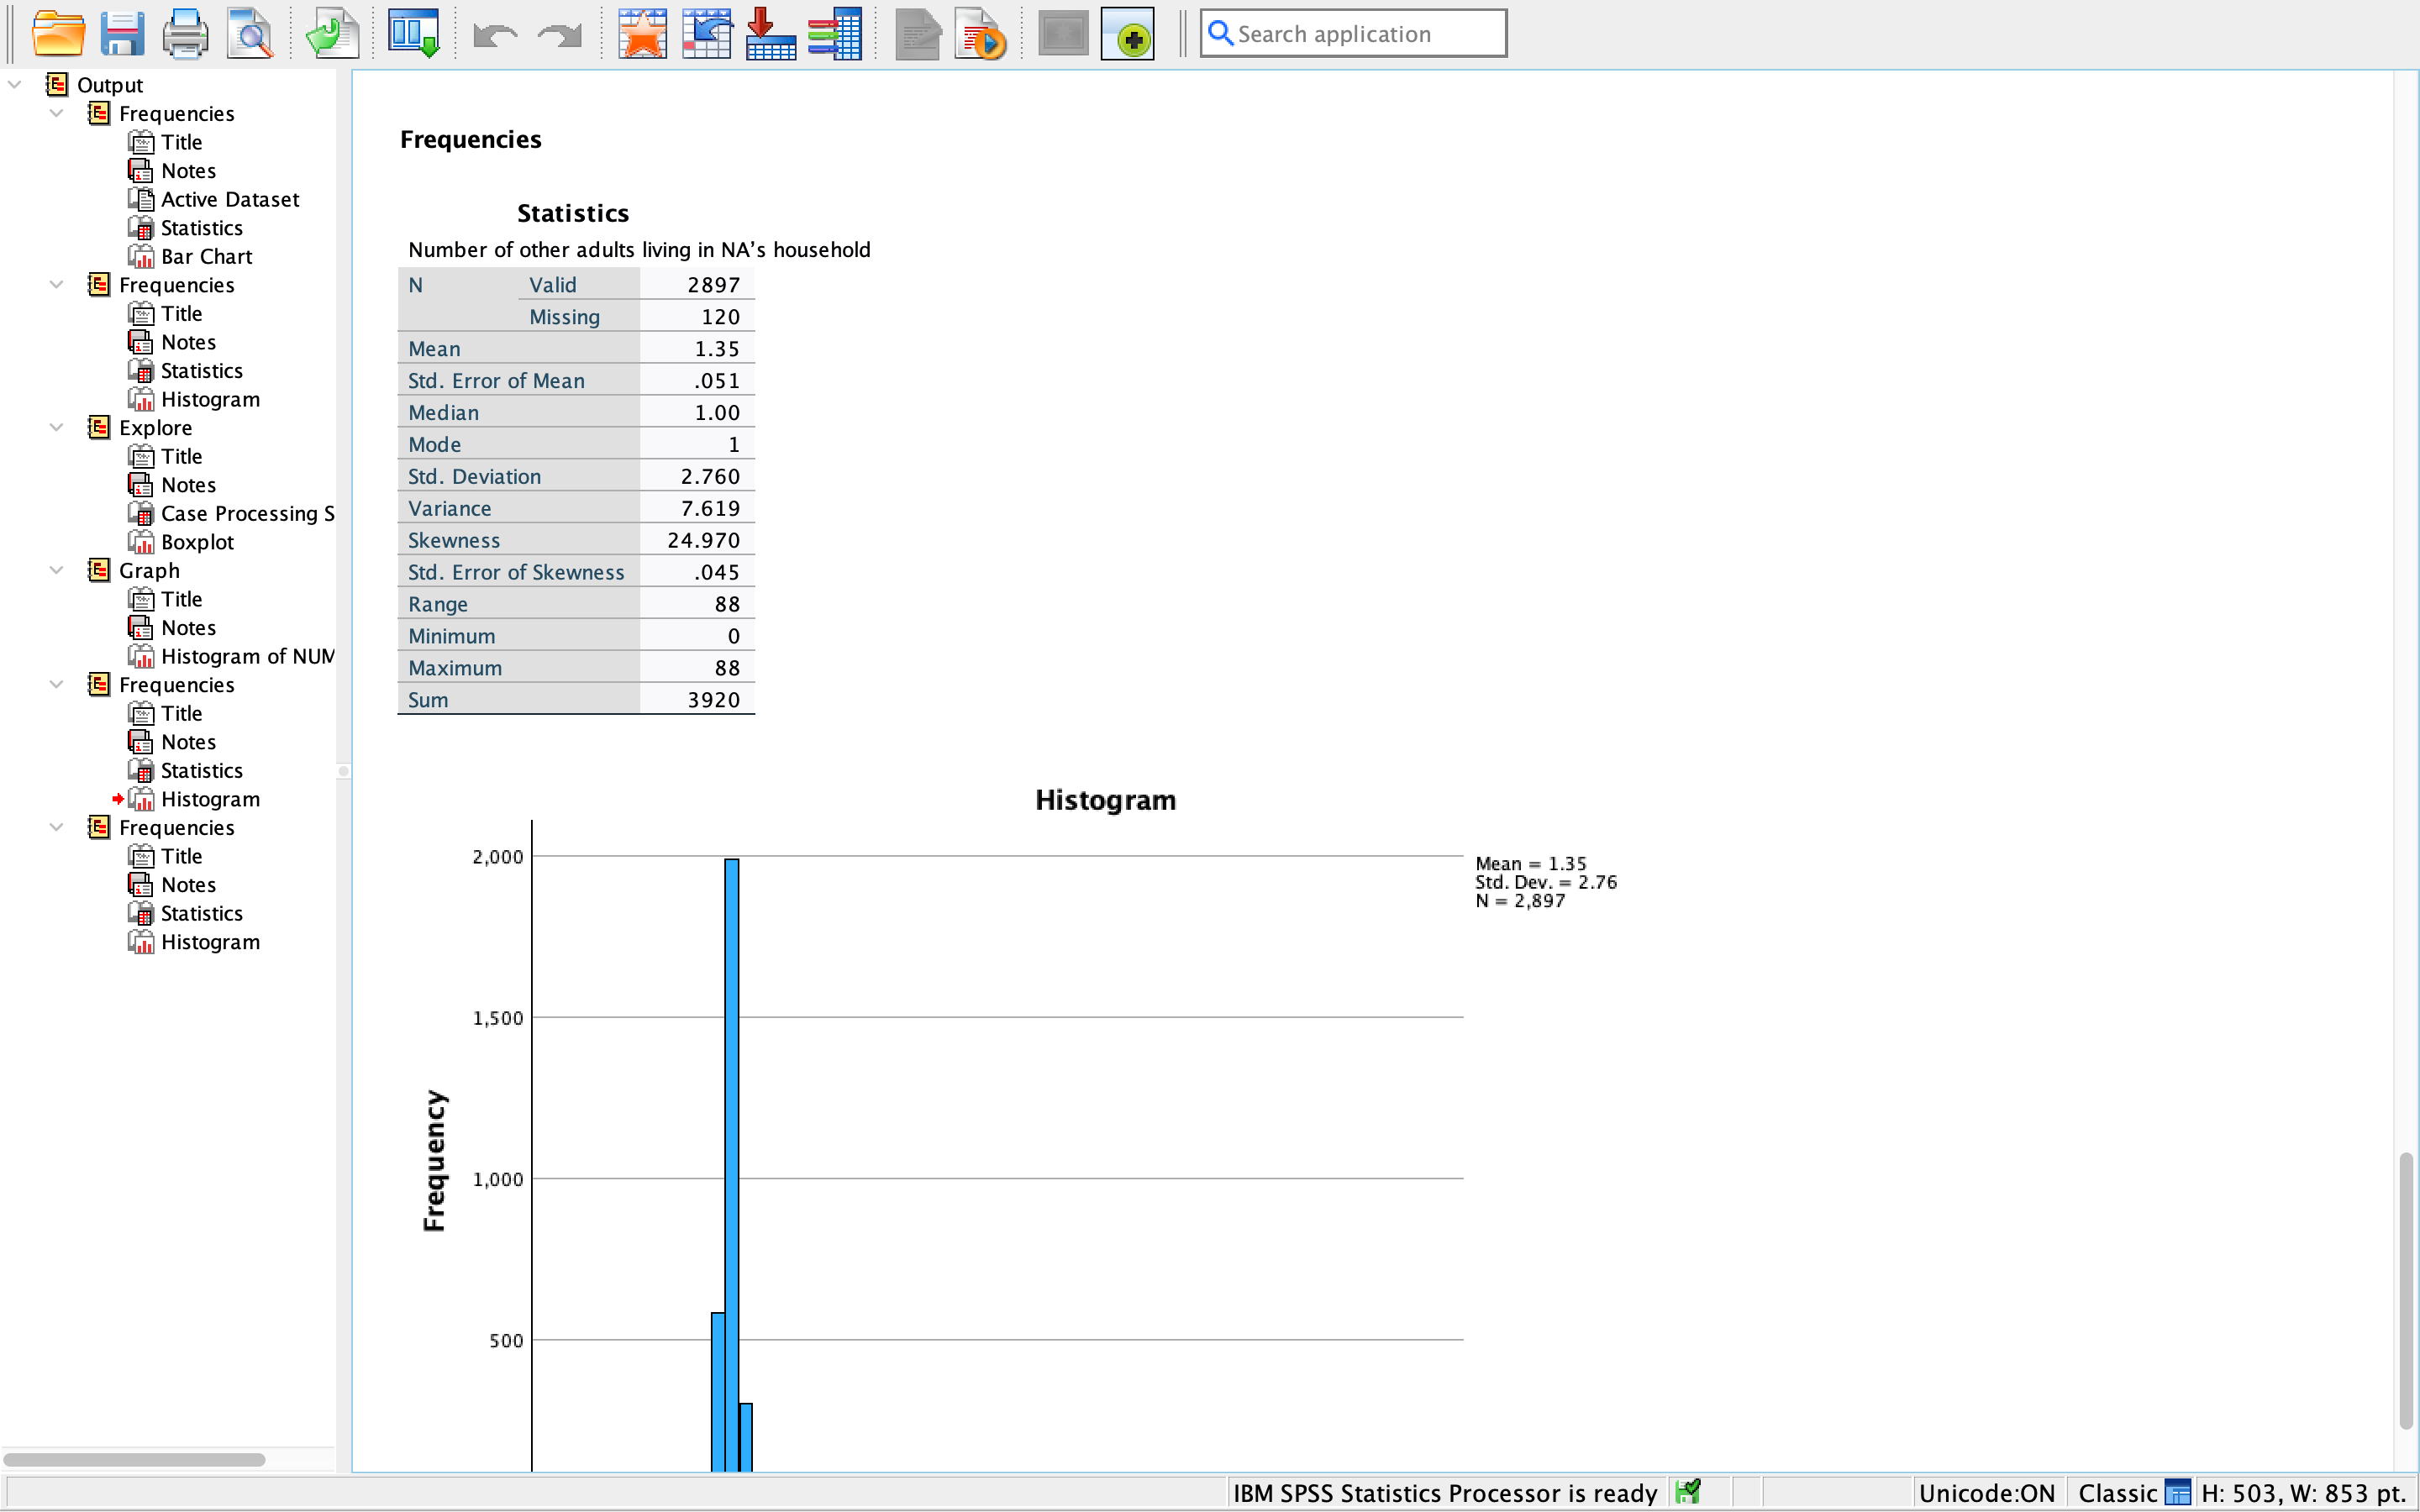The image size is (2420, 1512).
Task: Open print preview
Action: pyautogui.click(x=250, y=33)
